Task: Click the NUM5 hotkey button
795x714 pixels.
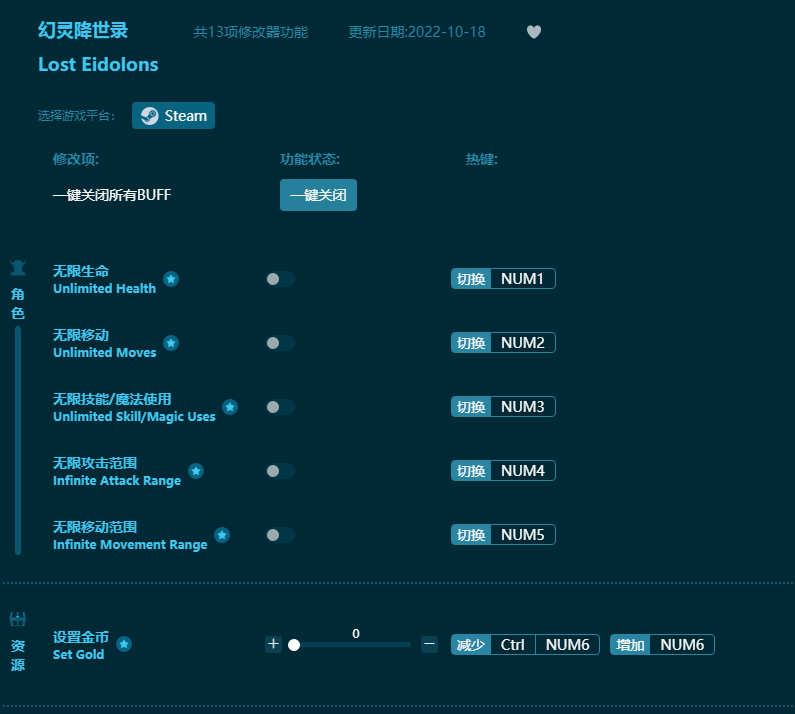Action: (x=522, y=534)
